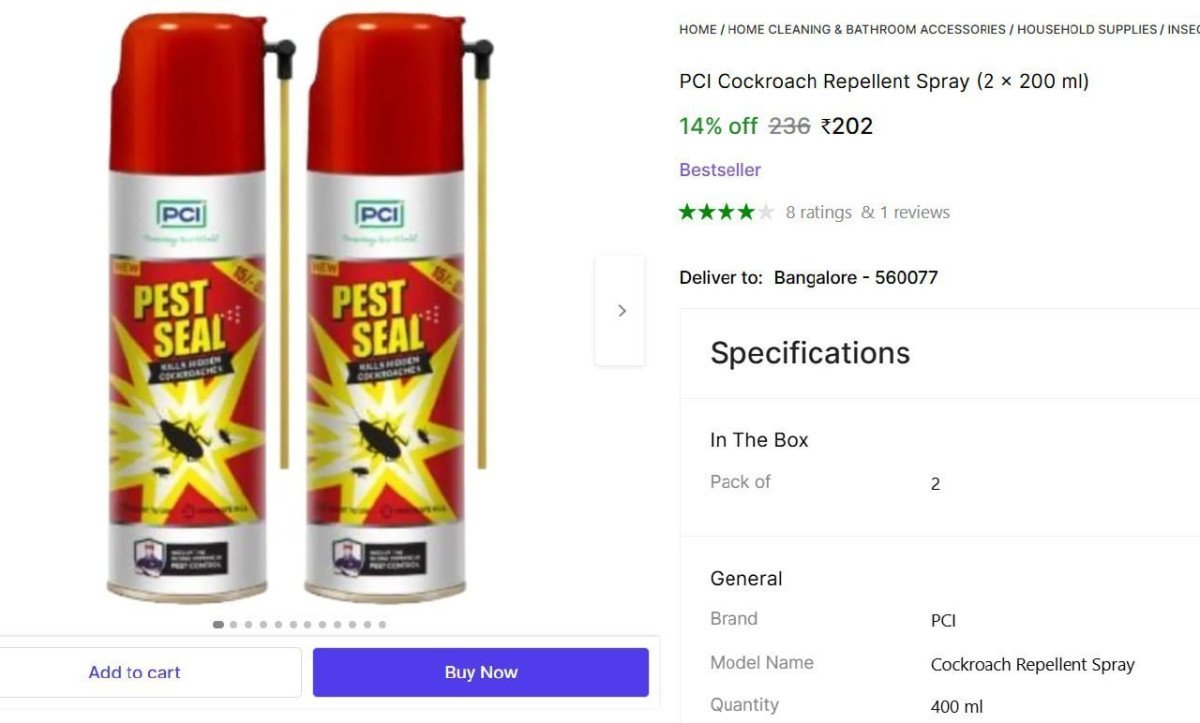Change the Bangalore 560077 delivery location
The width and height of the screenshot is (1200, 723).
click(x=853, y=277)
